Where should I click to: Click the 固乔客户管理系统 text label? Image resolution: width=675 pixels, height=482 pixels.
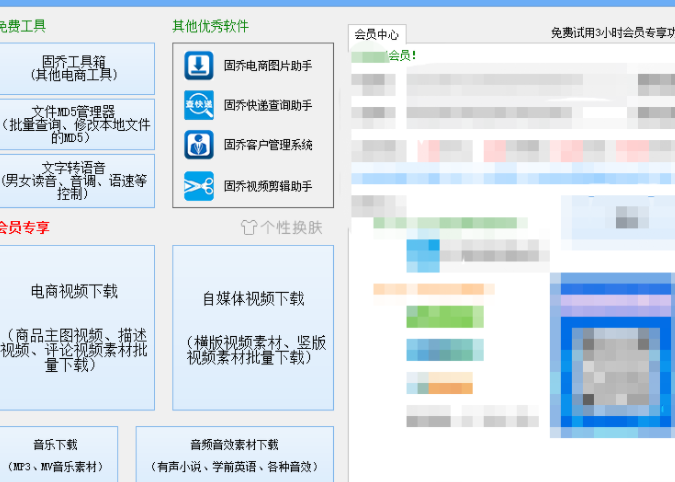tap(268, 145)
